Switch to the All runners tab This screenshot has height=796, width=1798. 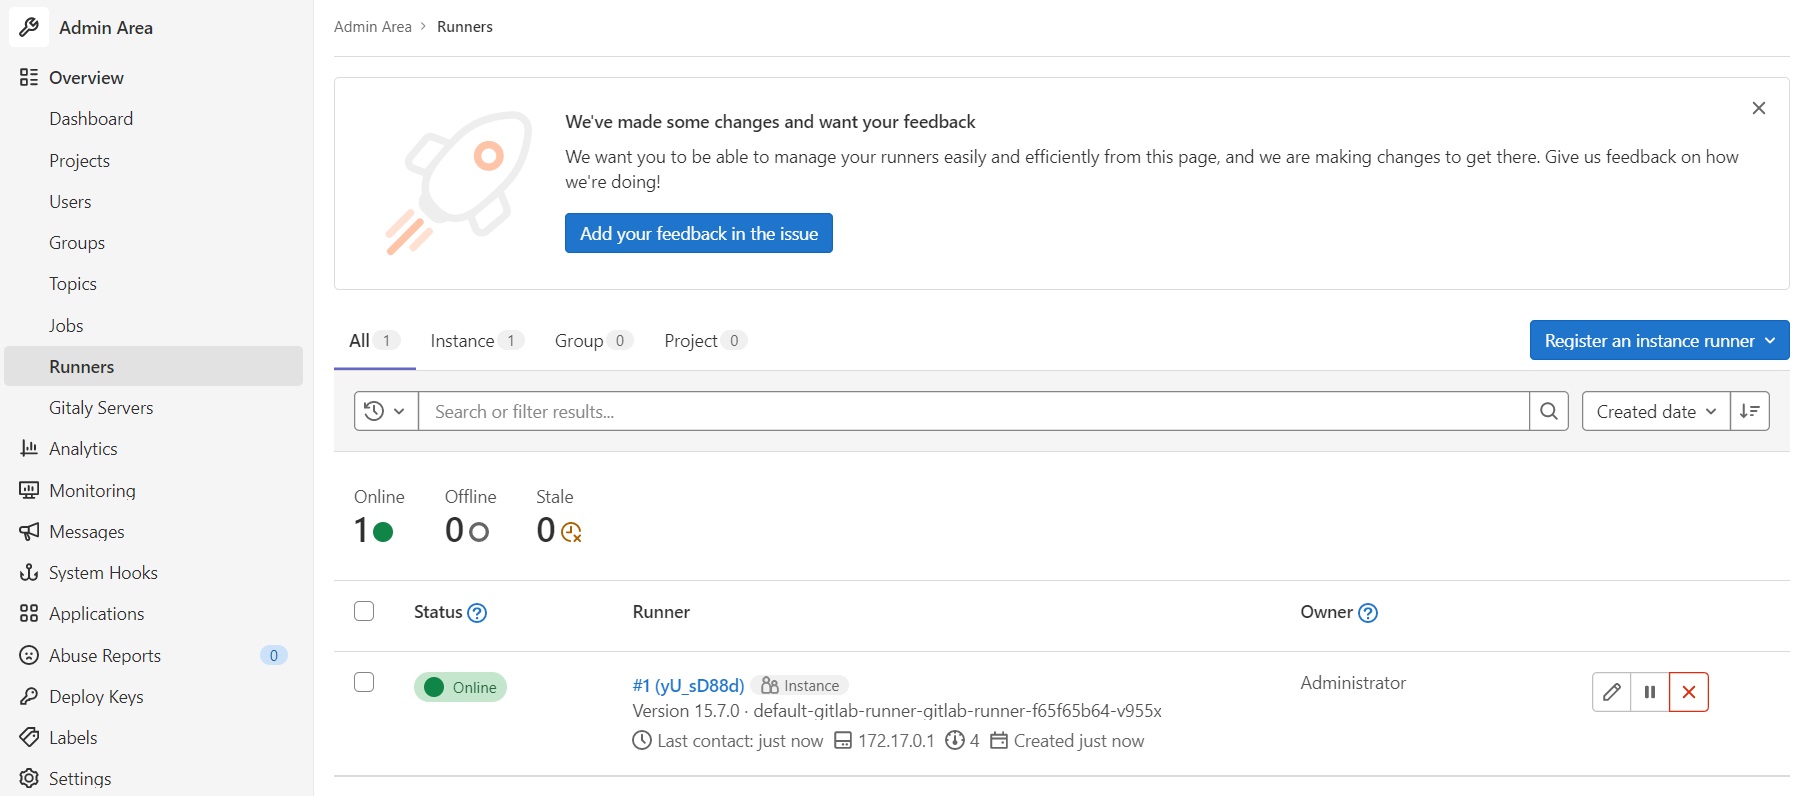375,341
